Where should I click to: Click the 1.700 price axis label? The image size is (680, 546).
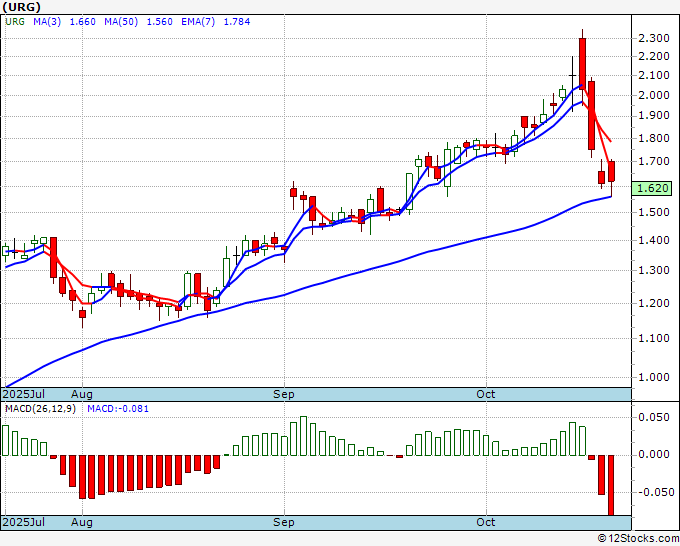coord(654,161)
